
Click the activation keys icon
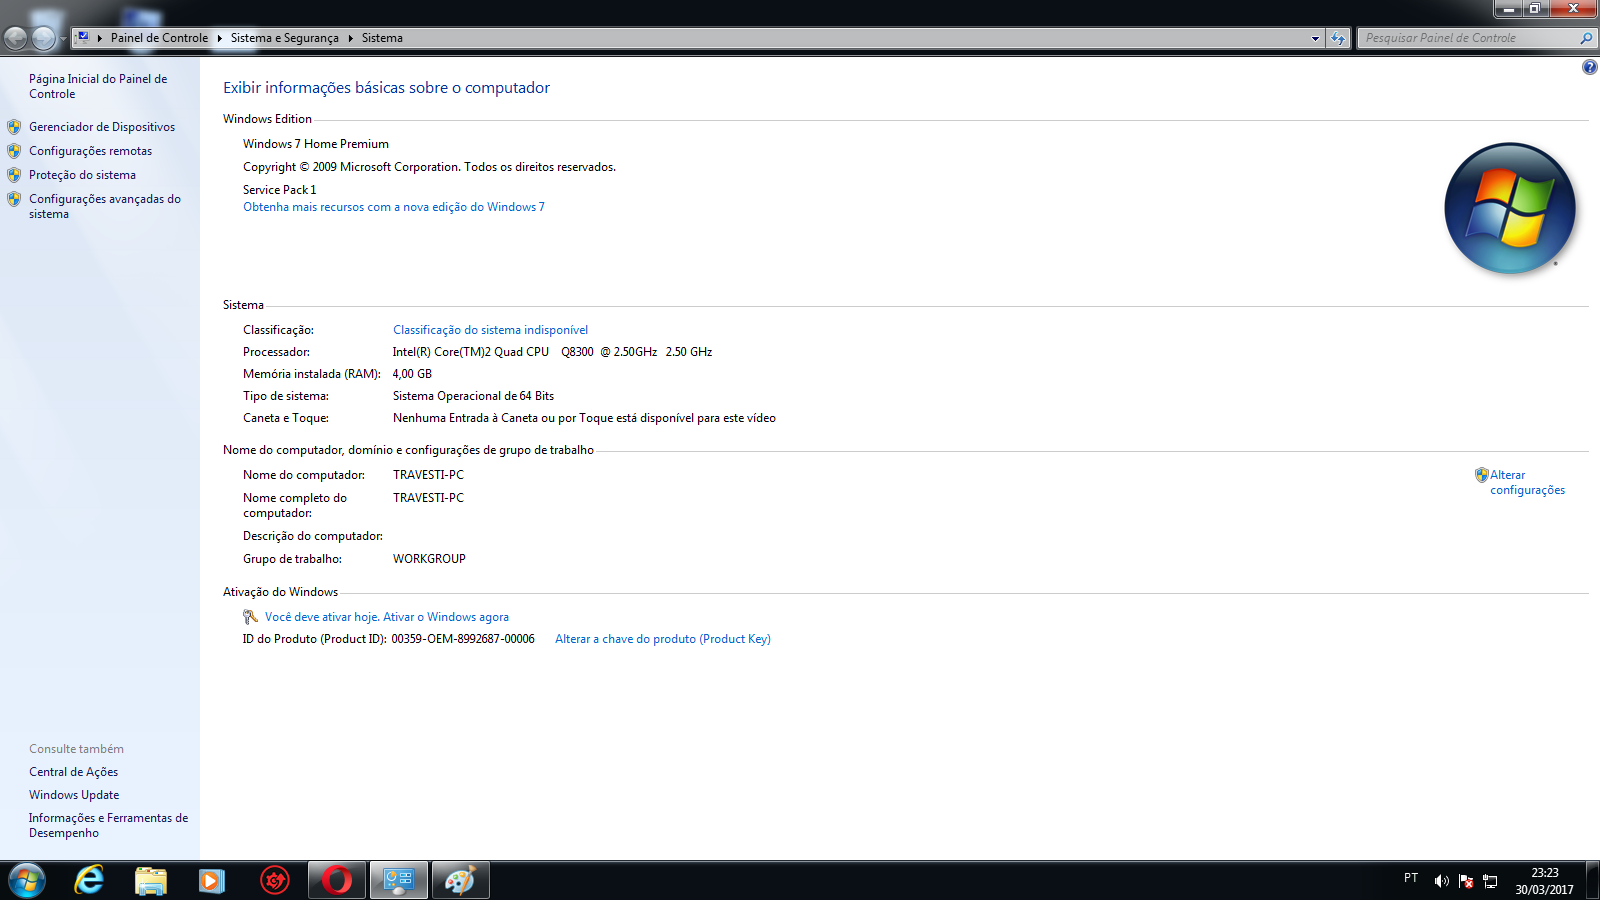(250, 617)
